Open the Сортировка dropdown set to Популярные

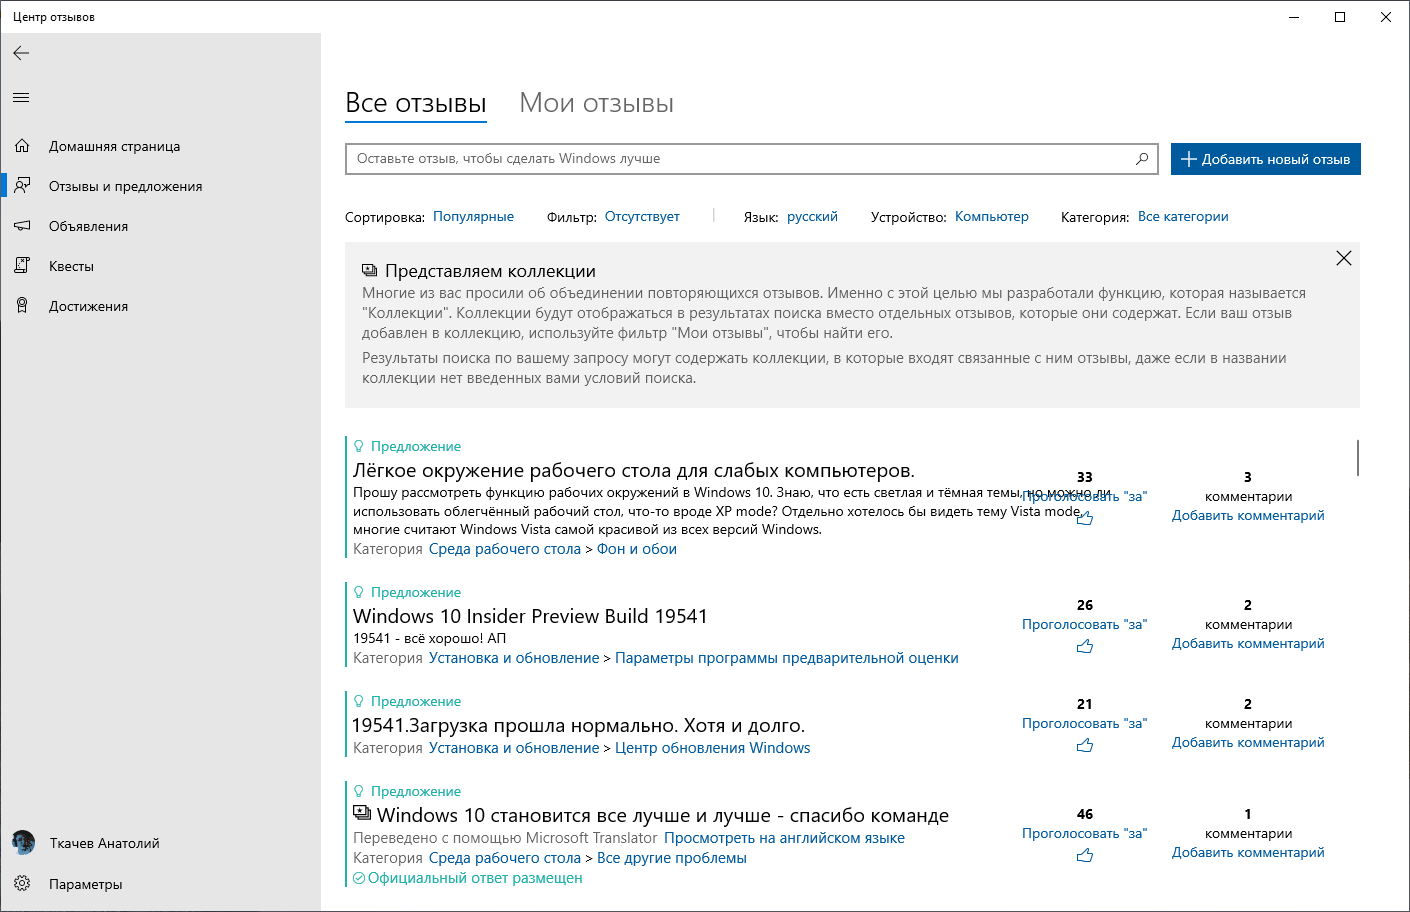coord(473,217)
